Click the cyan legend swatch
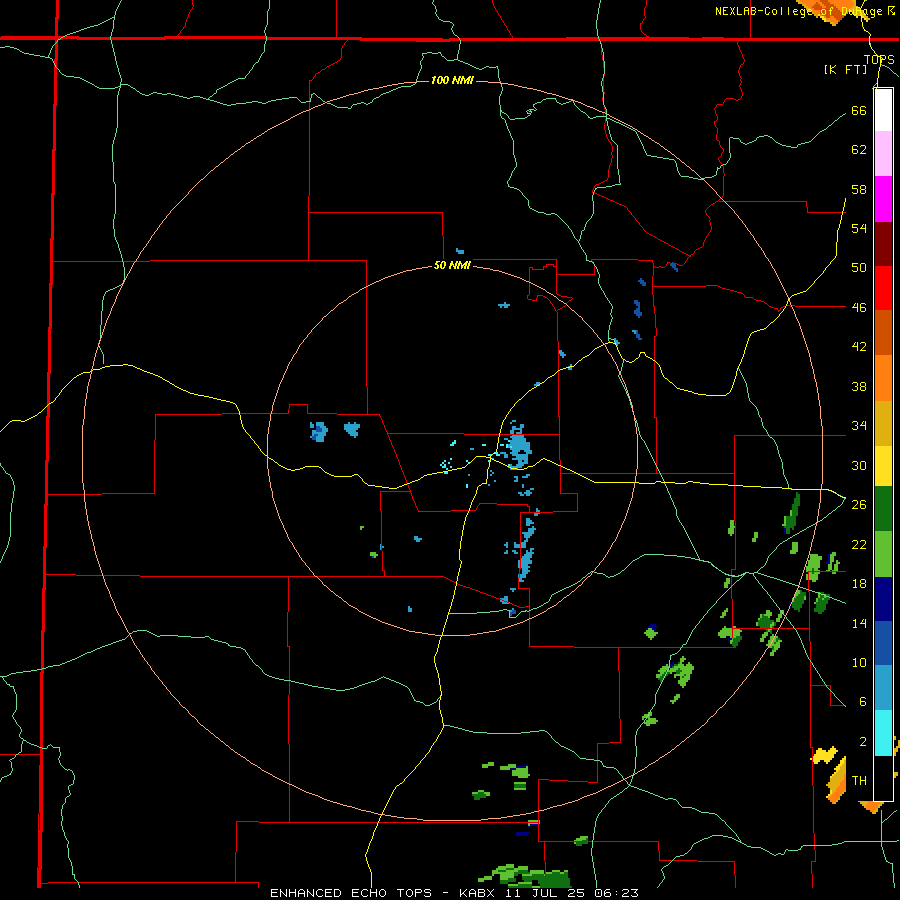 click(883, 733)
